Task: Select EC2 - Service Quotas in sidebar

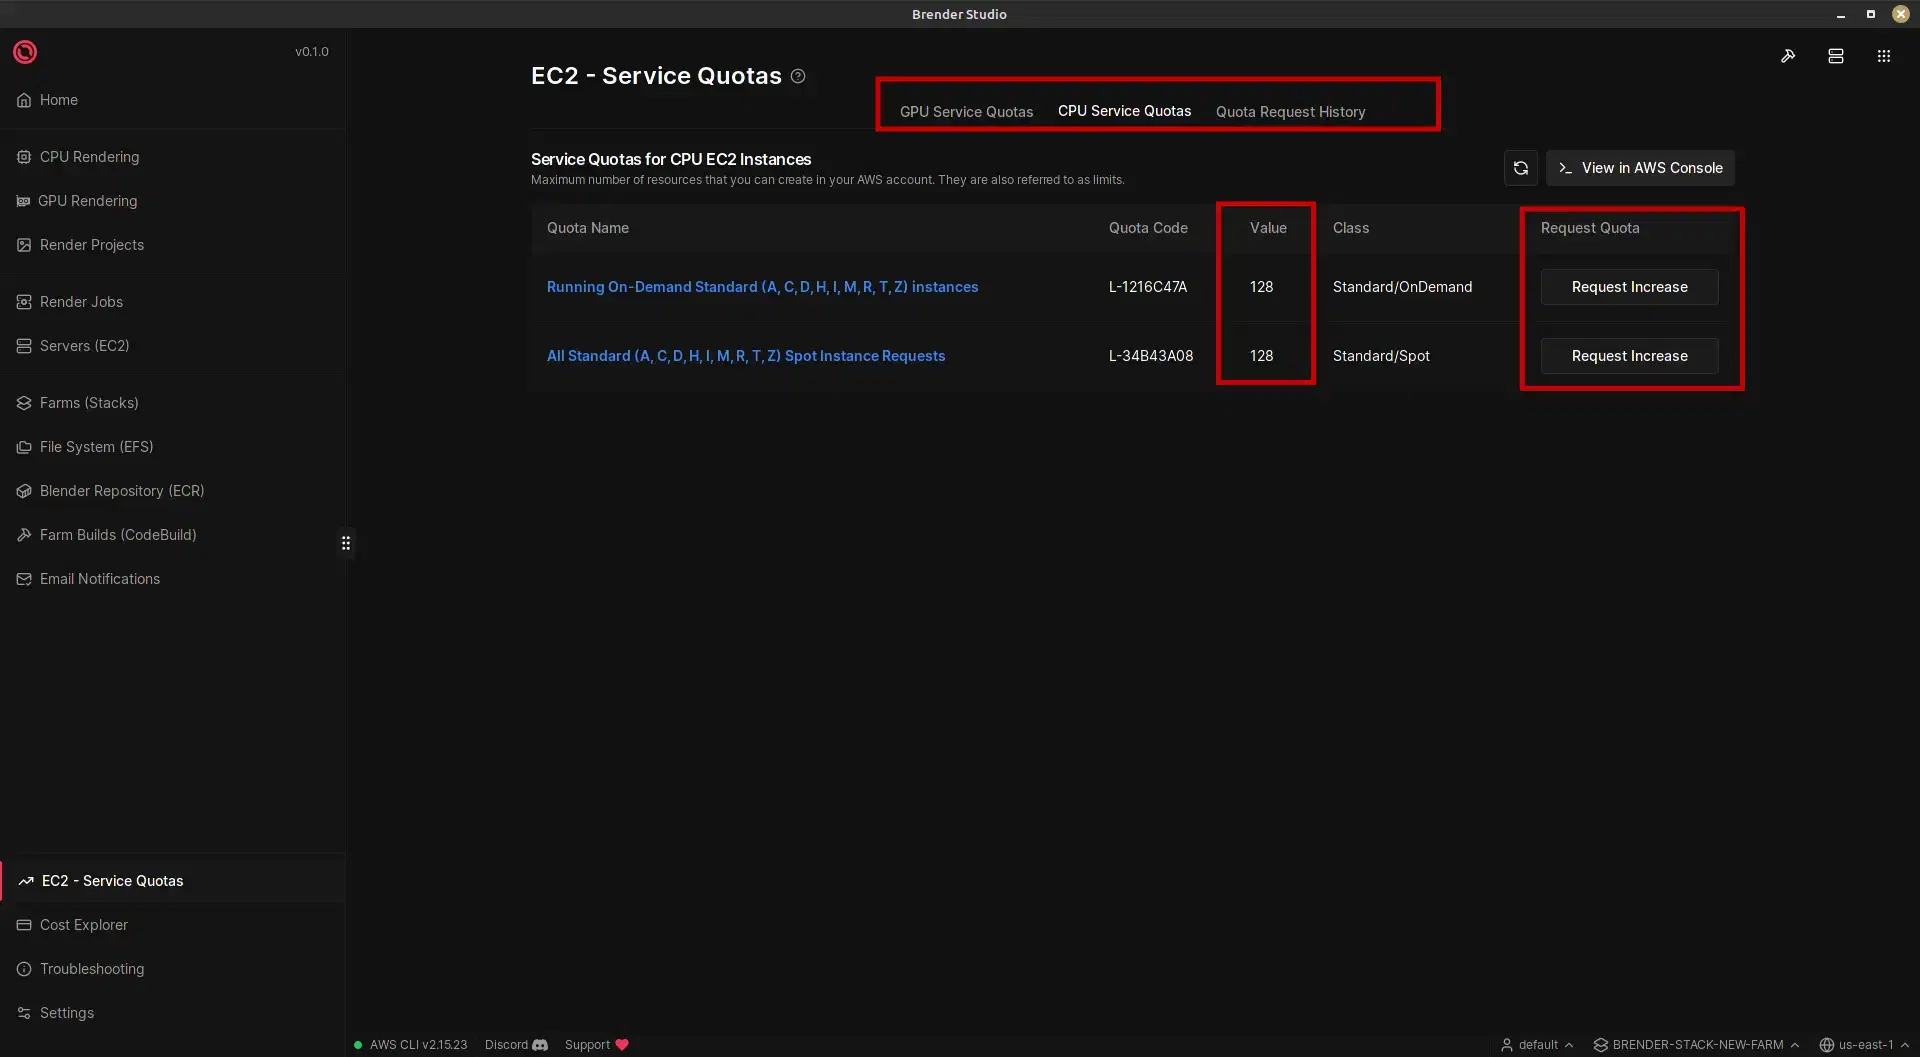Action: [172, 881]
